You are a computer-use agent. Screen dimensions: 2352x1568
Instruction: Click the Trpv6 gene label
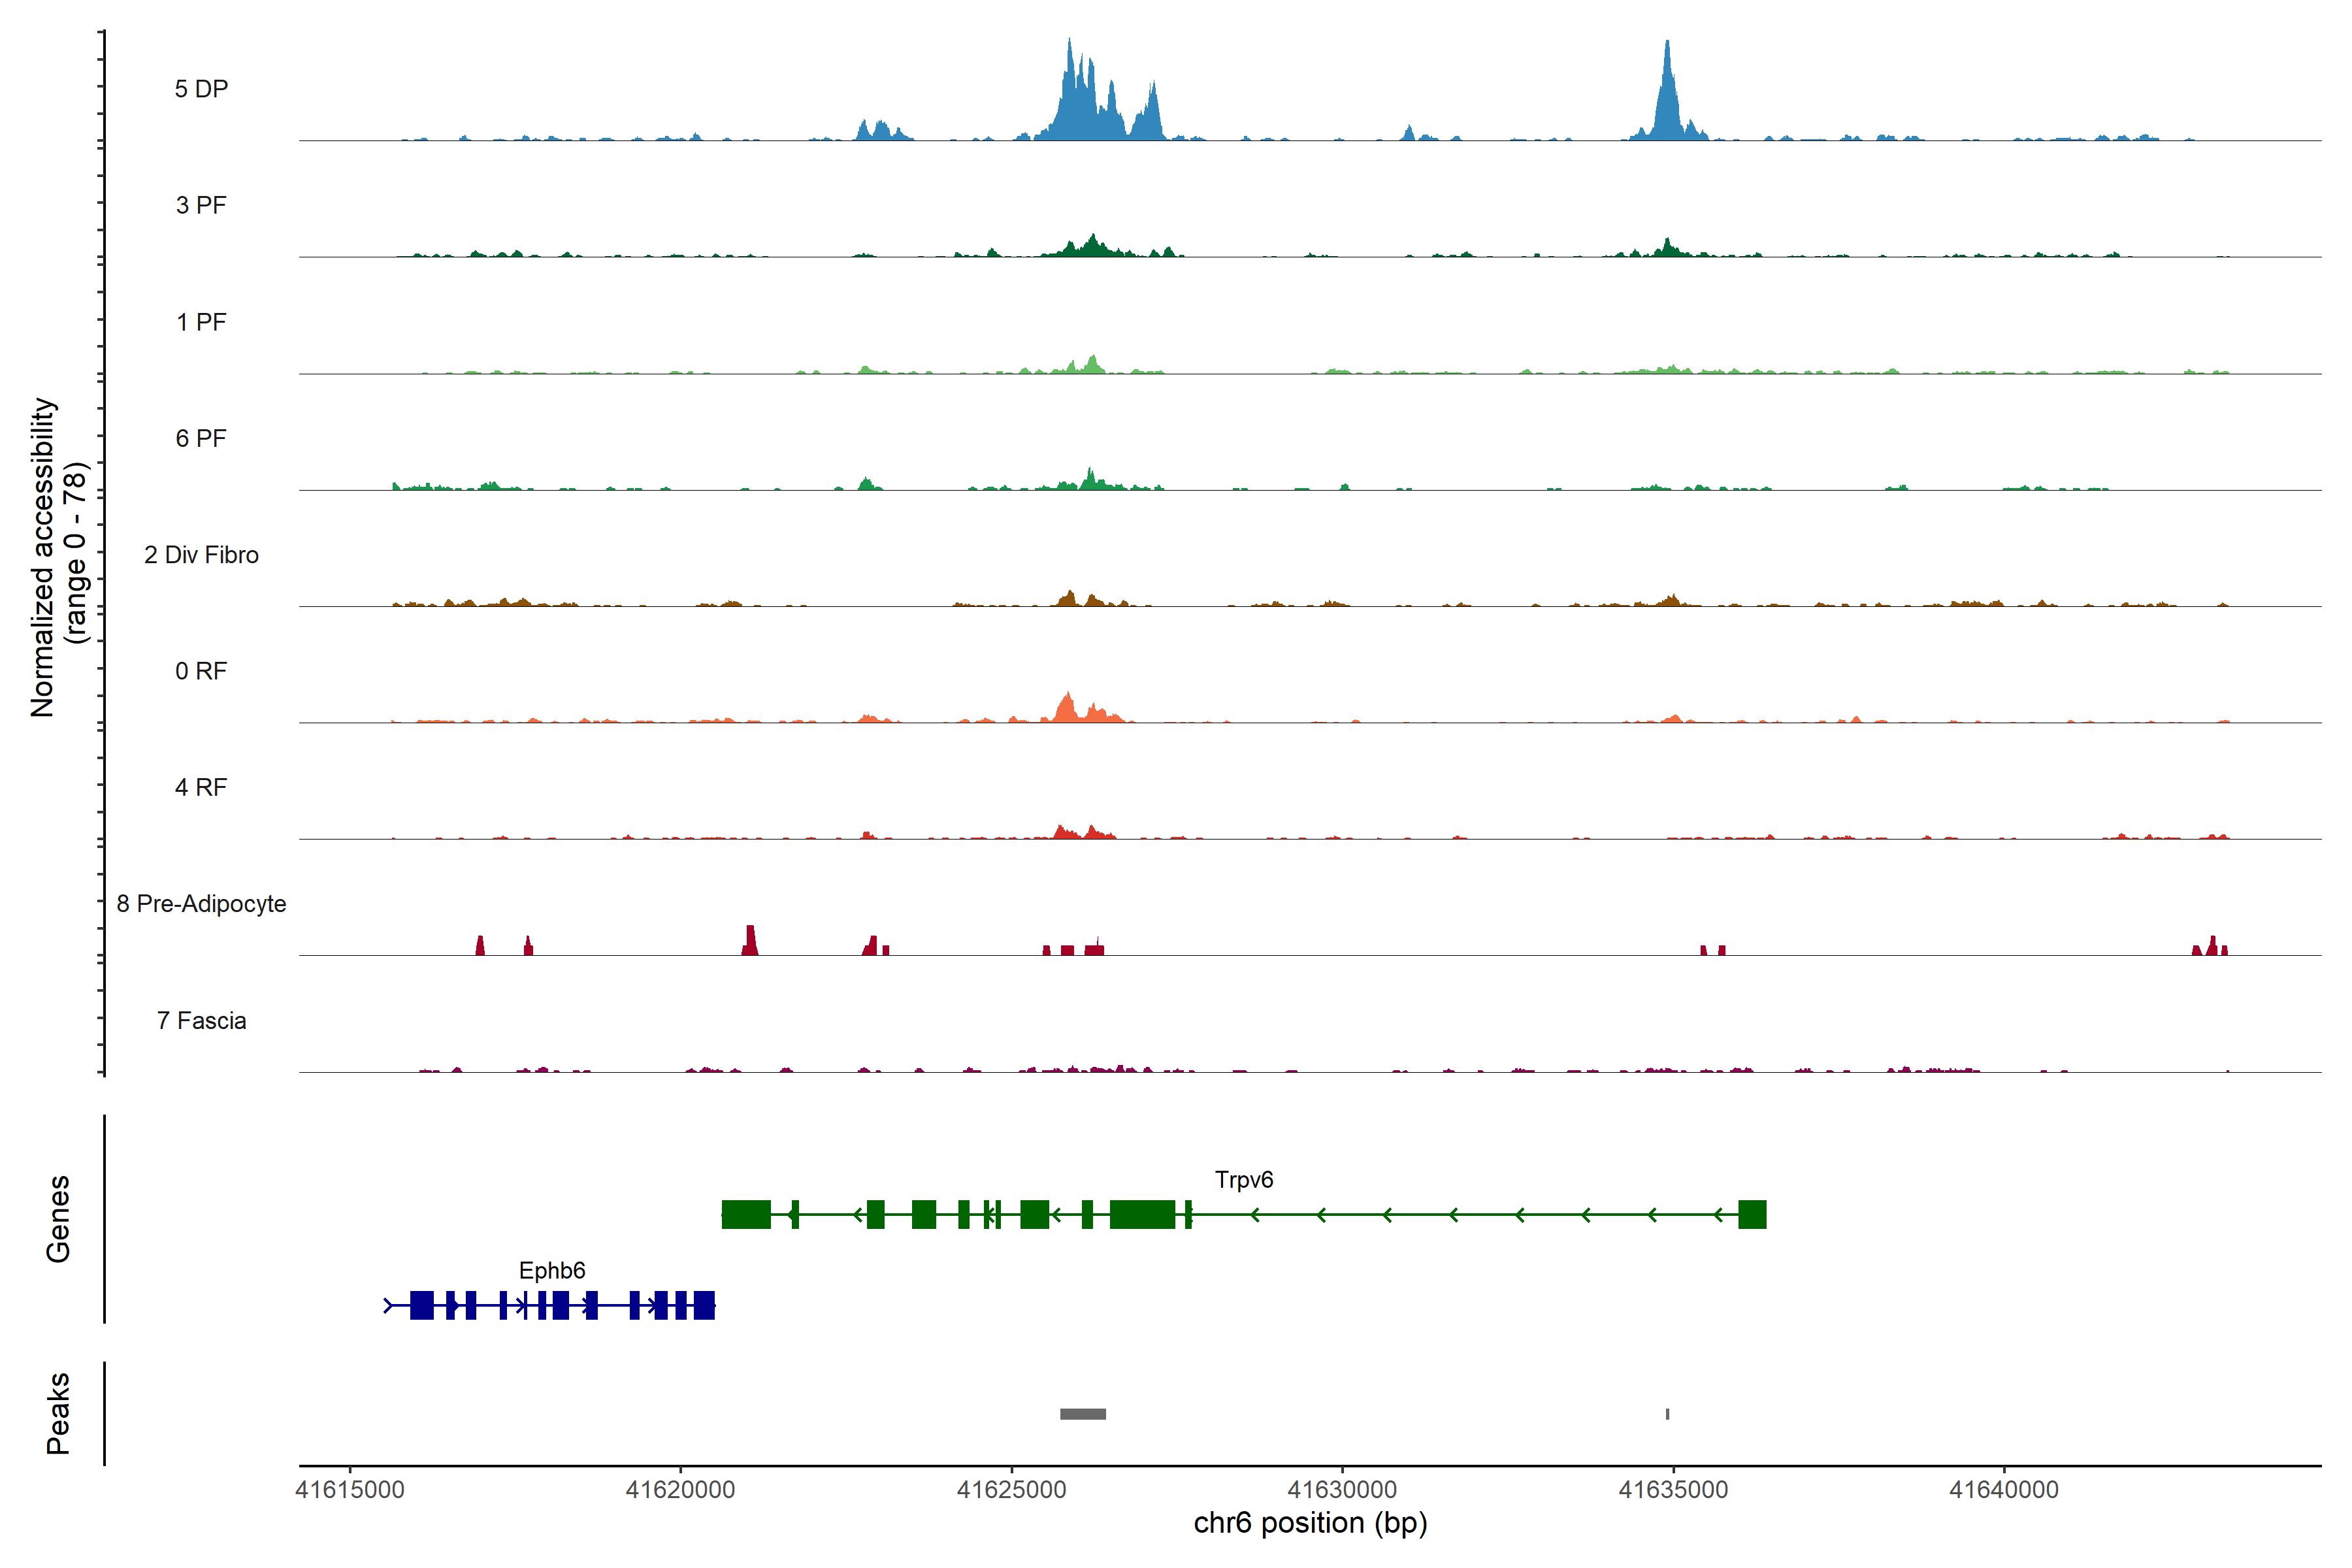pos(1243,1180)
